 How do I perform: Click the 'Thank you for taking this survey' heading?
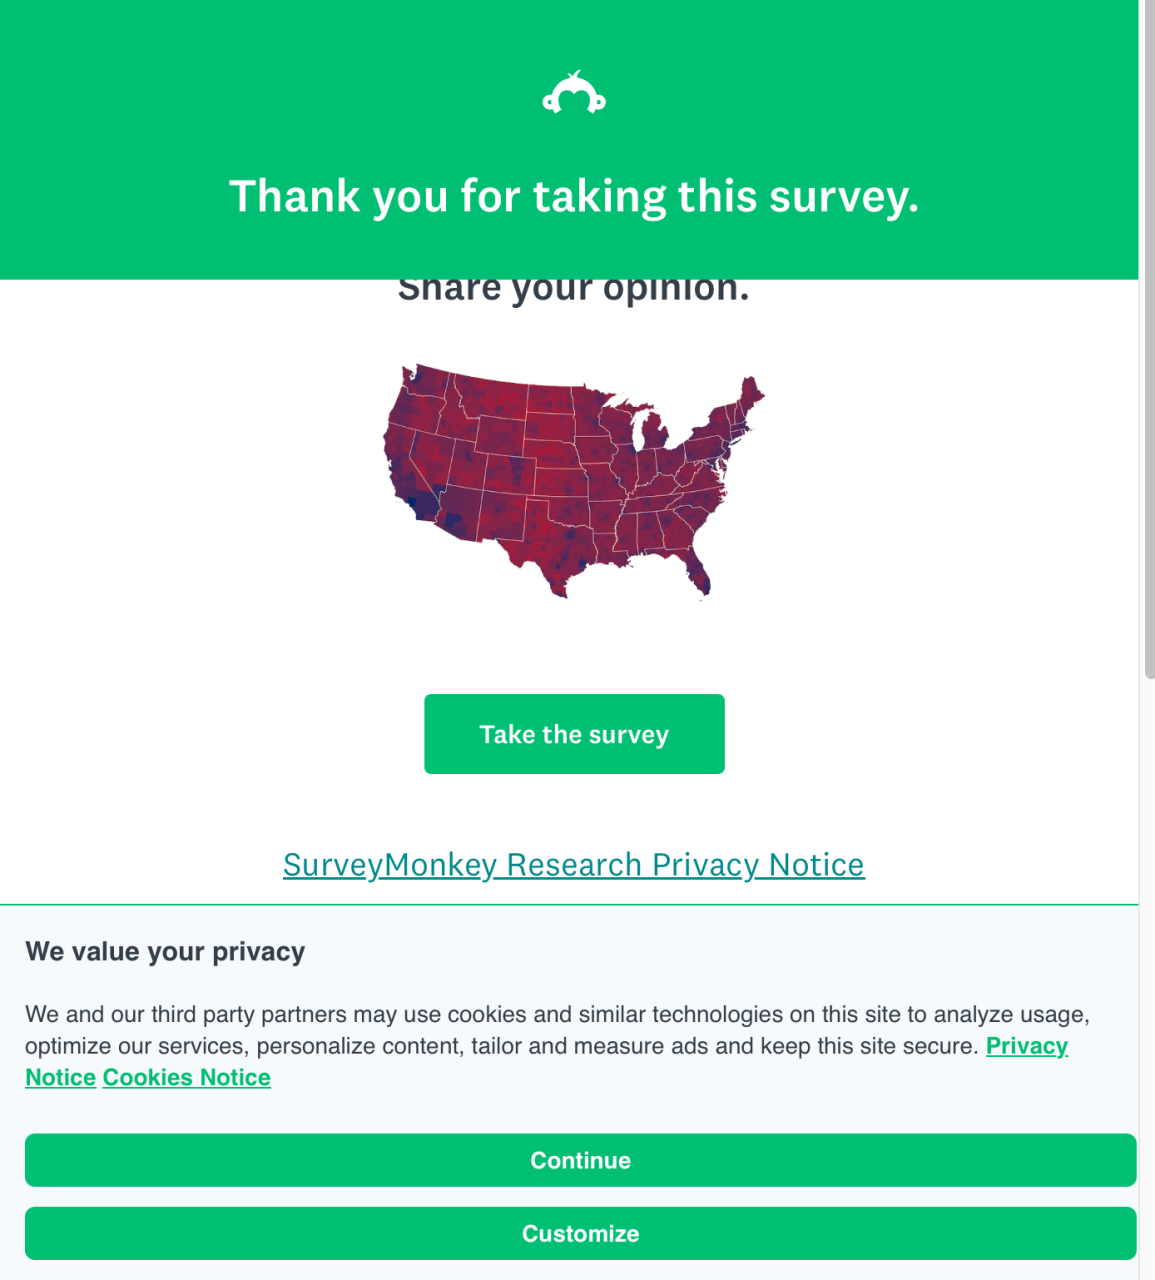(x=573, y=196)
